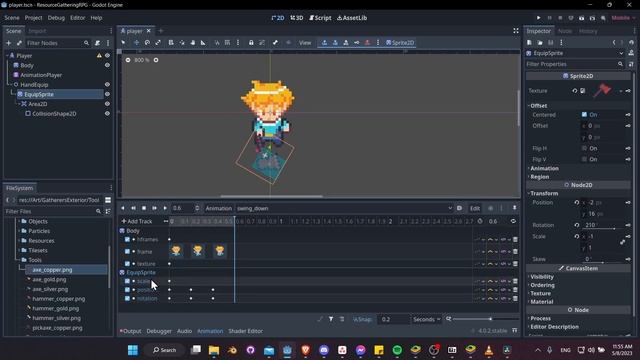Disable the frame animation track
The image size is (640, 360).
click(127, 251)
